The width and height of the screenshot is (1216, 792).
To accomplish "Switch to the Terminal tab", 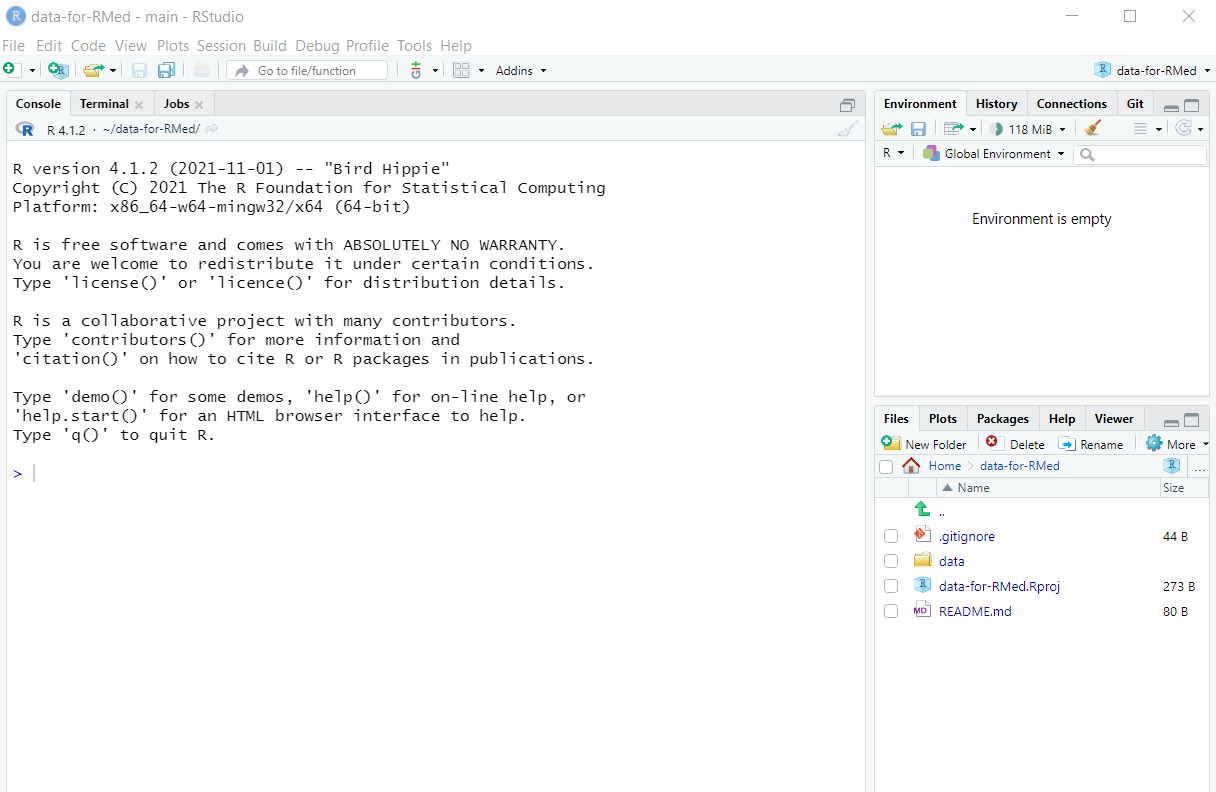I will click(104, 104).
